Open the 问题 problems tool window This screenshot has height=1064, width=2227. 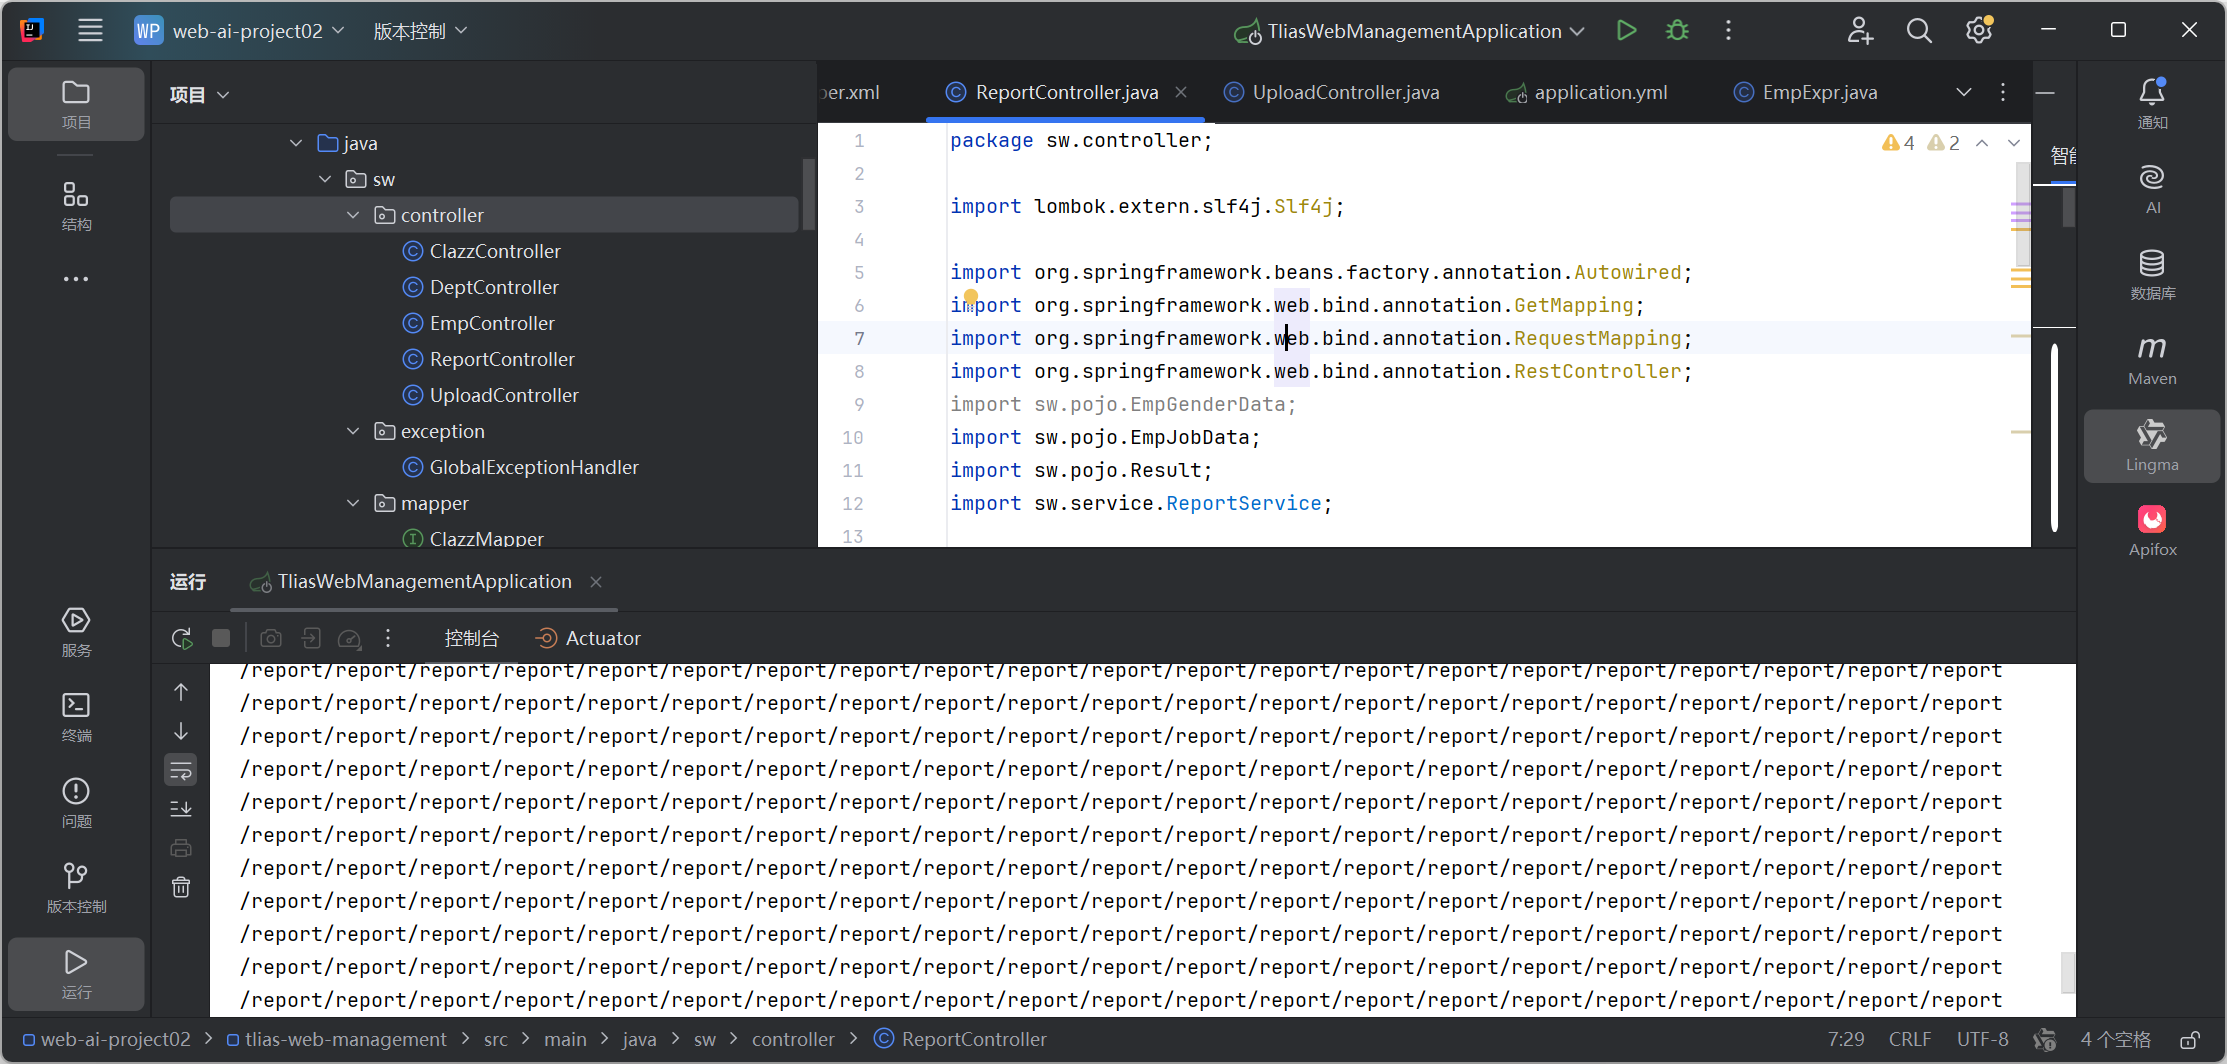click(76, 803)
